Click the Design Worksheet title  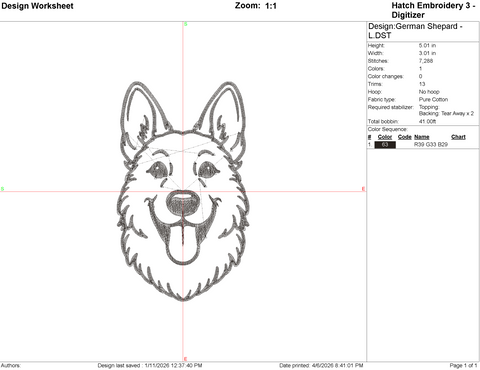pyautogui.click(x=37, y=6)
